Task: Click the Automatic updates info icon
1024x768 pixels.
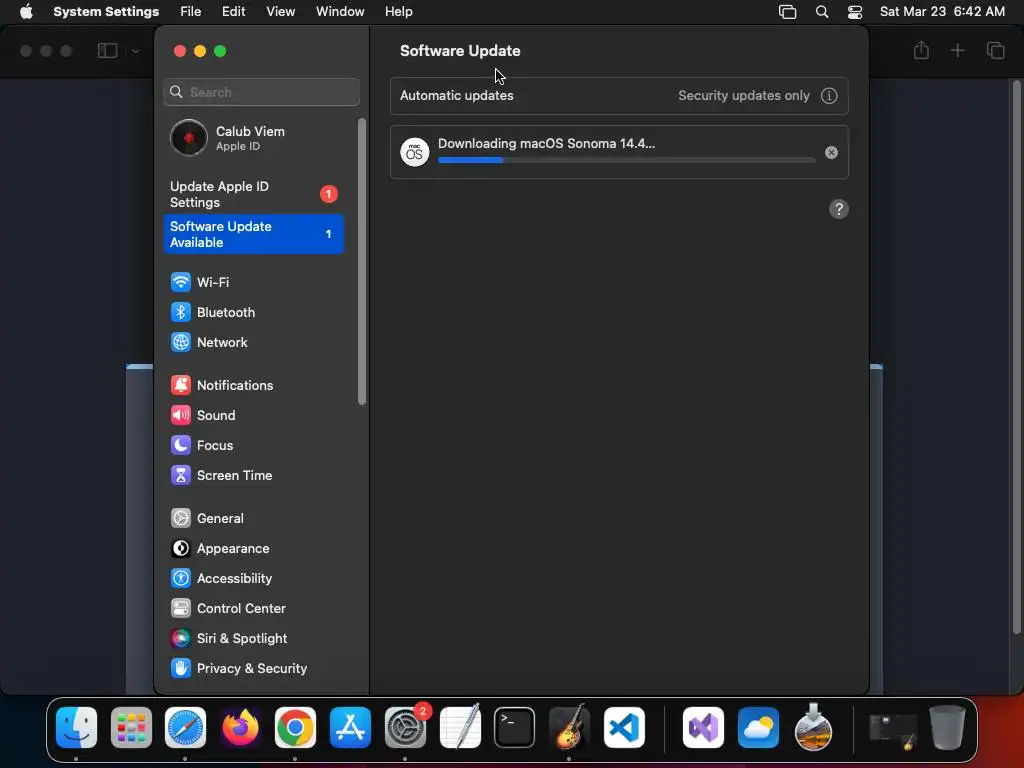Action: pyautogui.click(x=829, y=96)
